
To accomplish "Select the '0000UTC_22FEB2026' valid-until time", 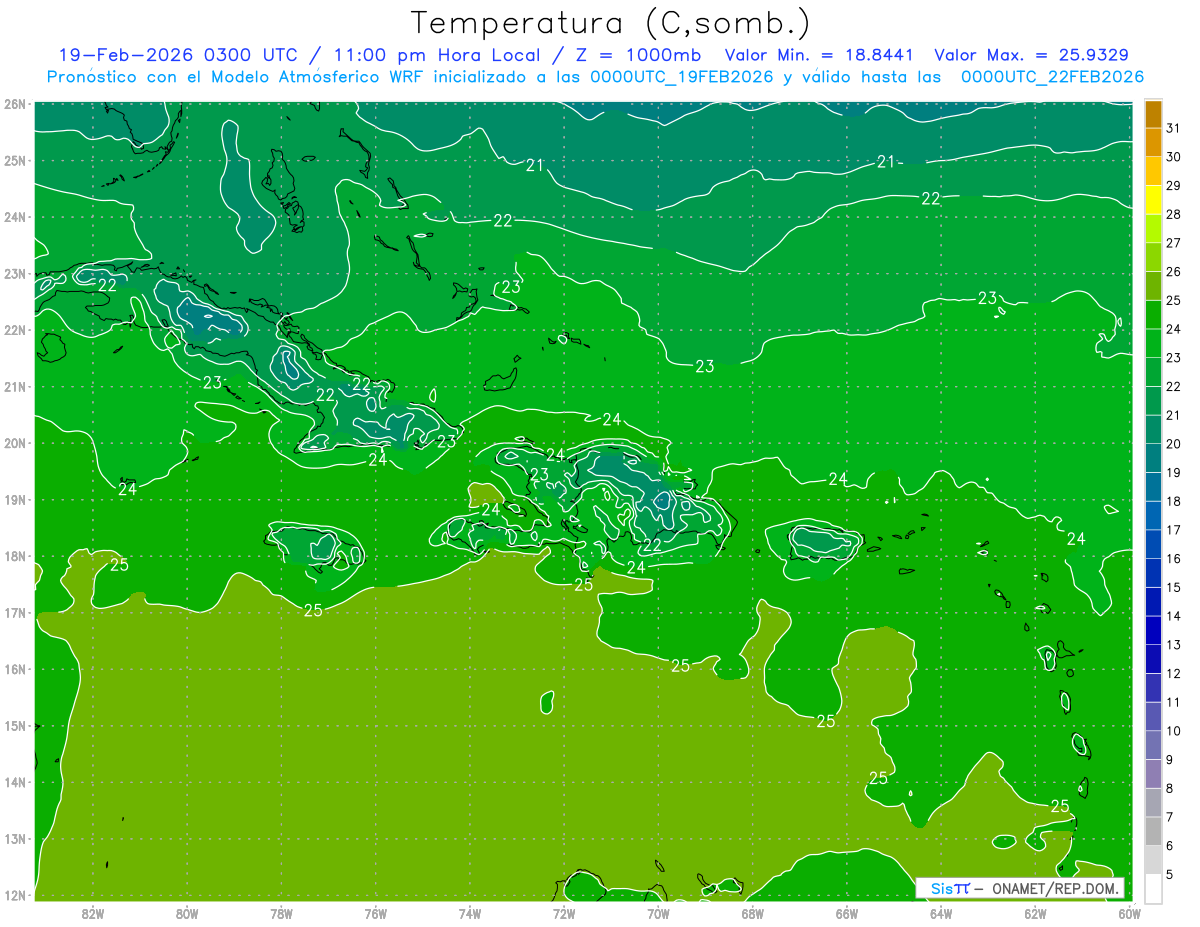I will click(x=1052, y=77).
